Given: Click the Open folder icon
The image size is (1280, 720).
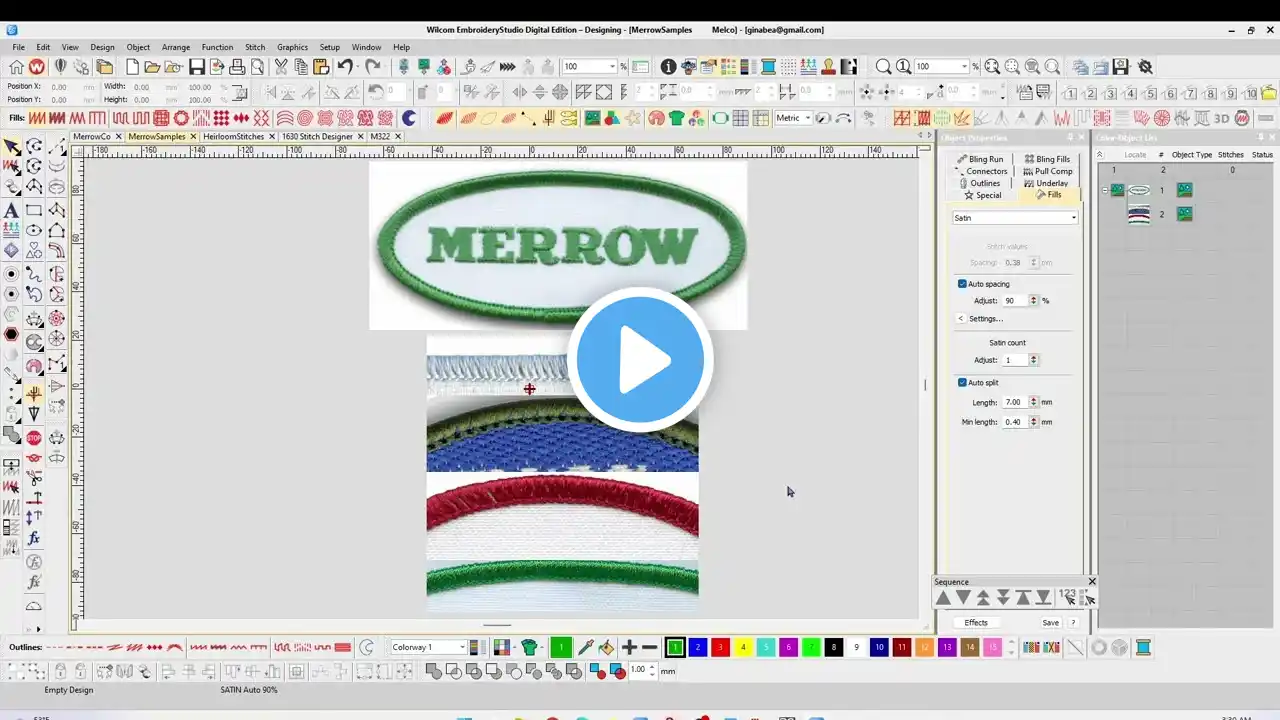Looking at the screenshot, I should (x=152, y=67).
